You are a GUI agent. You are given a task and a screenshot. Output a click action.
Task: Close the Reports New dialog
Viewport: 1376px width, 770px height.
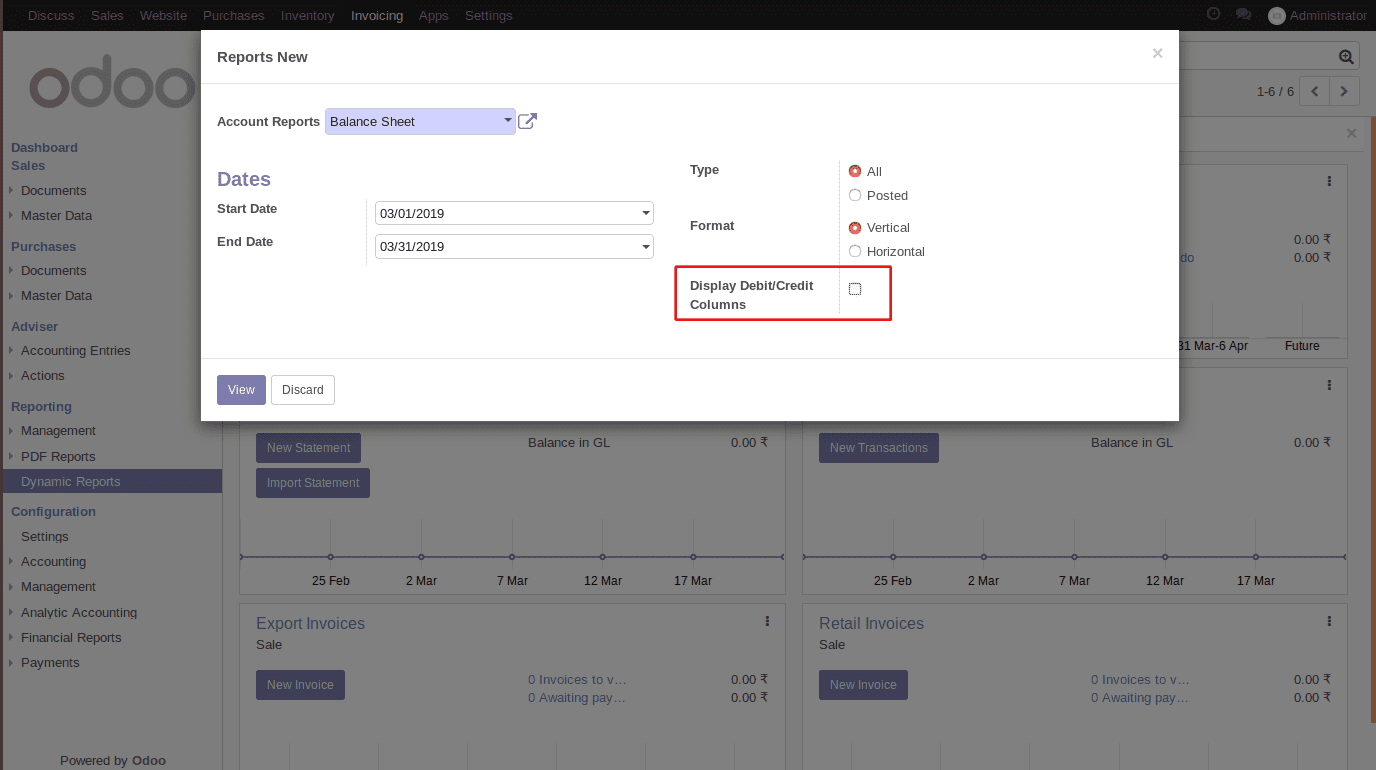pos(1157,54)
